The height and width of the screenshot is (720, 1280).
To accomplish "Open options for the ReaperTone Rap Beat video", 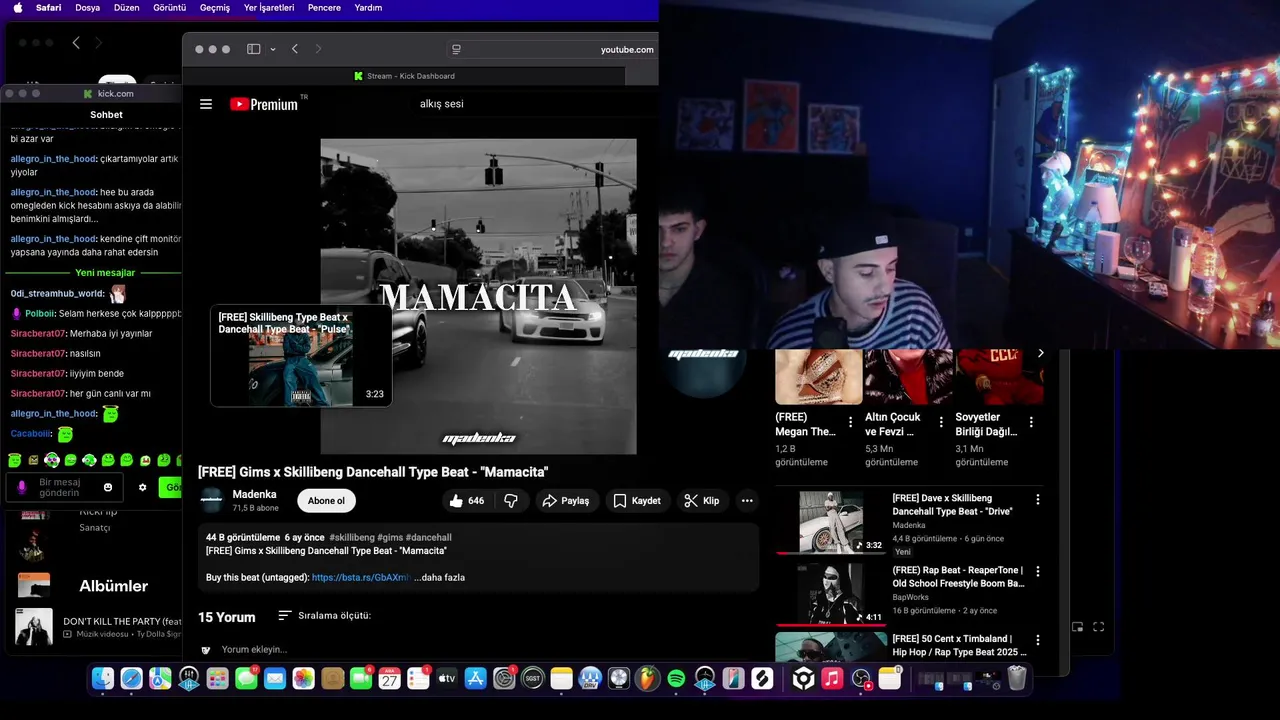I will tap(1037, 571).
